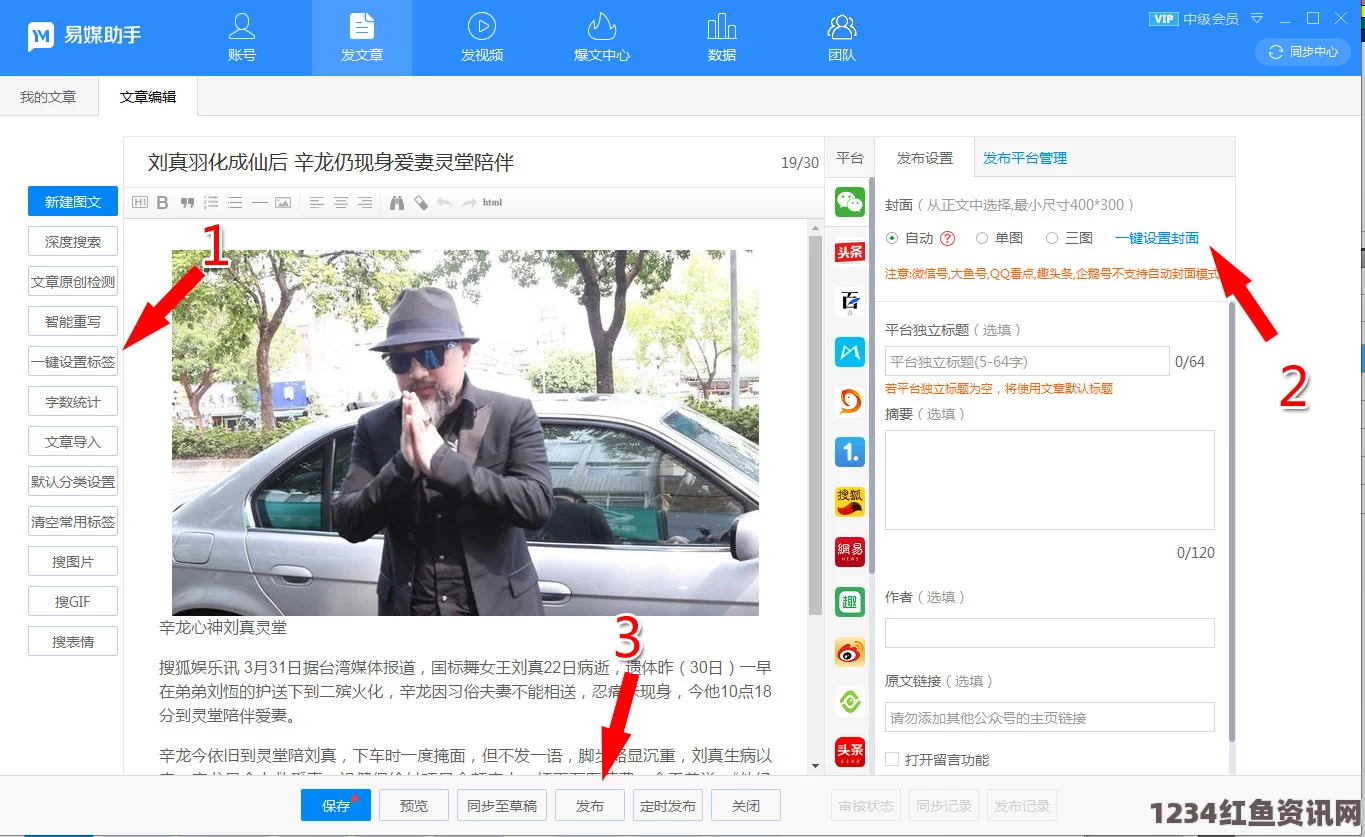Click the 同步至草稿 button
The height and width of the screenshot is (837, 1365).
(x=502, y=805)
